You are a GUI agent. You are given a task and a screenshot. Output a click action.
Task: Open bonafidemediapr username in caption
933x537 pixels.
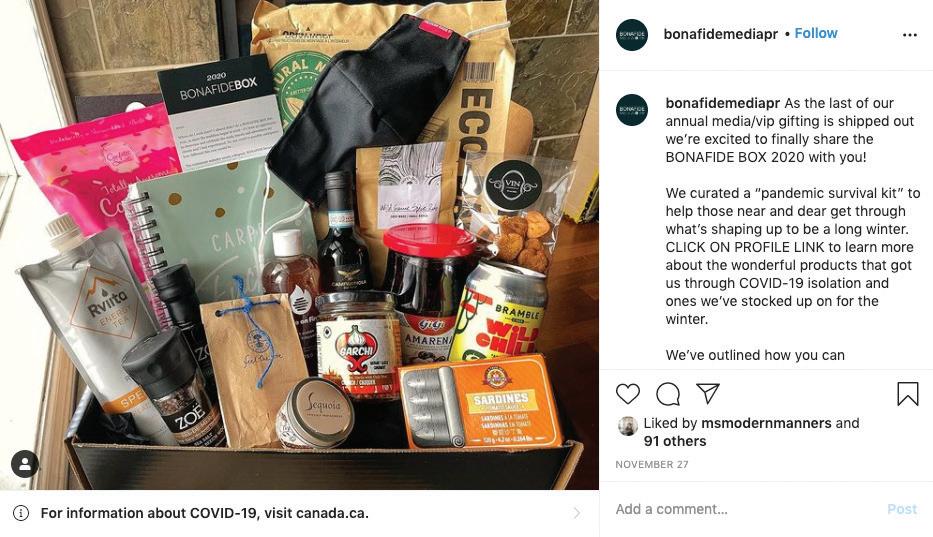(722, 103)
